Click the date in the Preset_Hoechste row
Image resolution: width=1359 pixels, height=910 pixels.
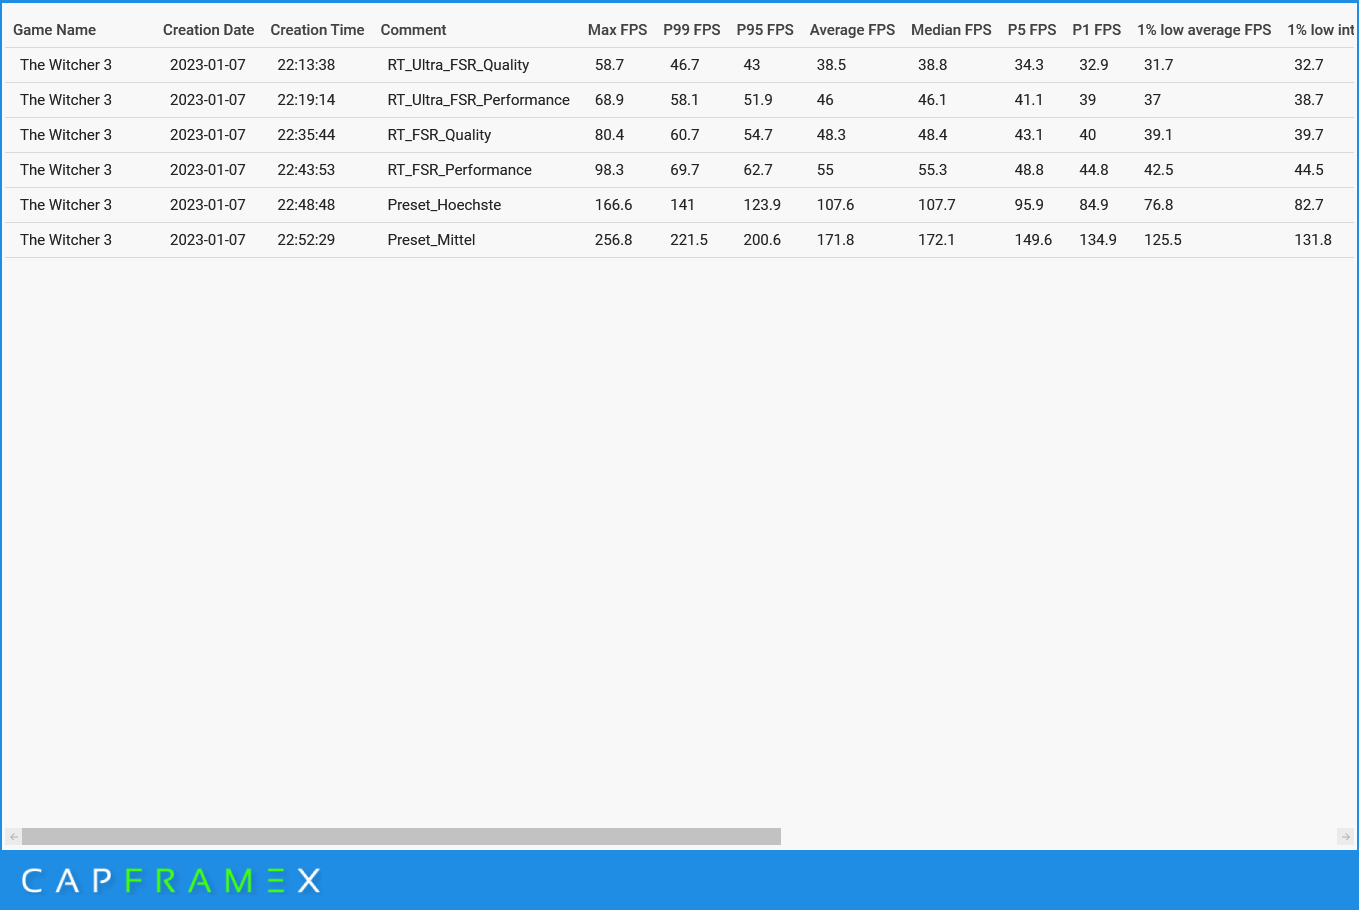pos(208,205)
